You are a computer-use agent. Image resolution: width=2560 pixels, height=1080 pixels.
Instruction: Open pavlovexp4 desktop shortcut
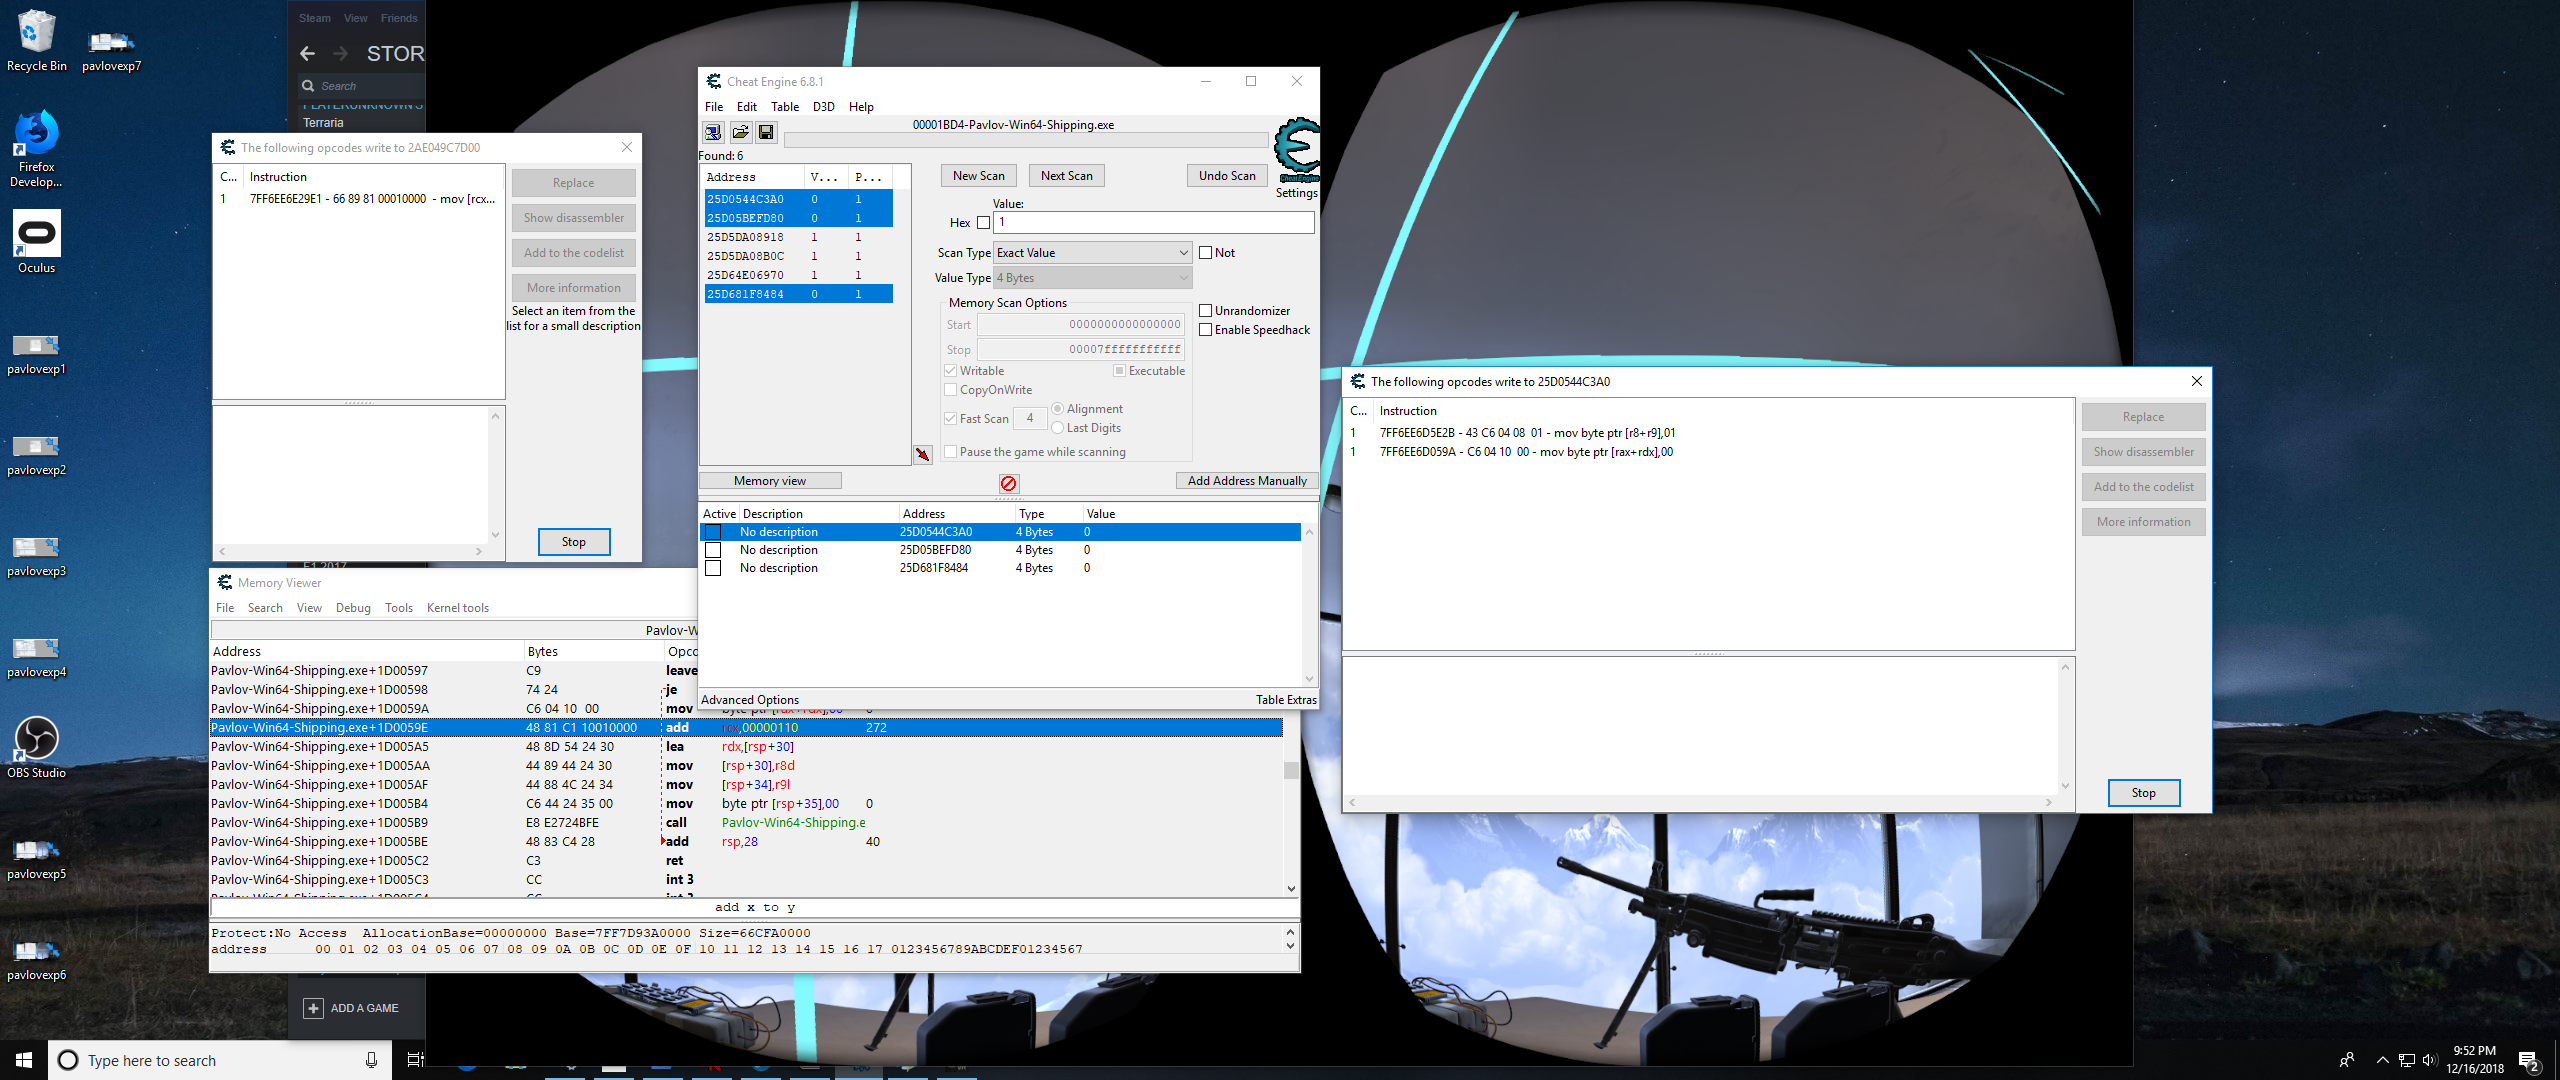tap(36, 658)
